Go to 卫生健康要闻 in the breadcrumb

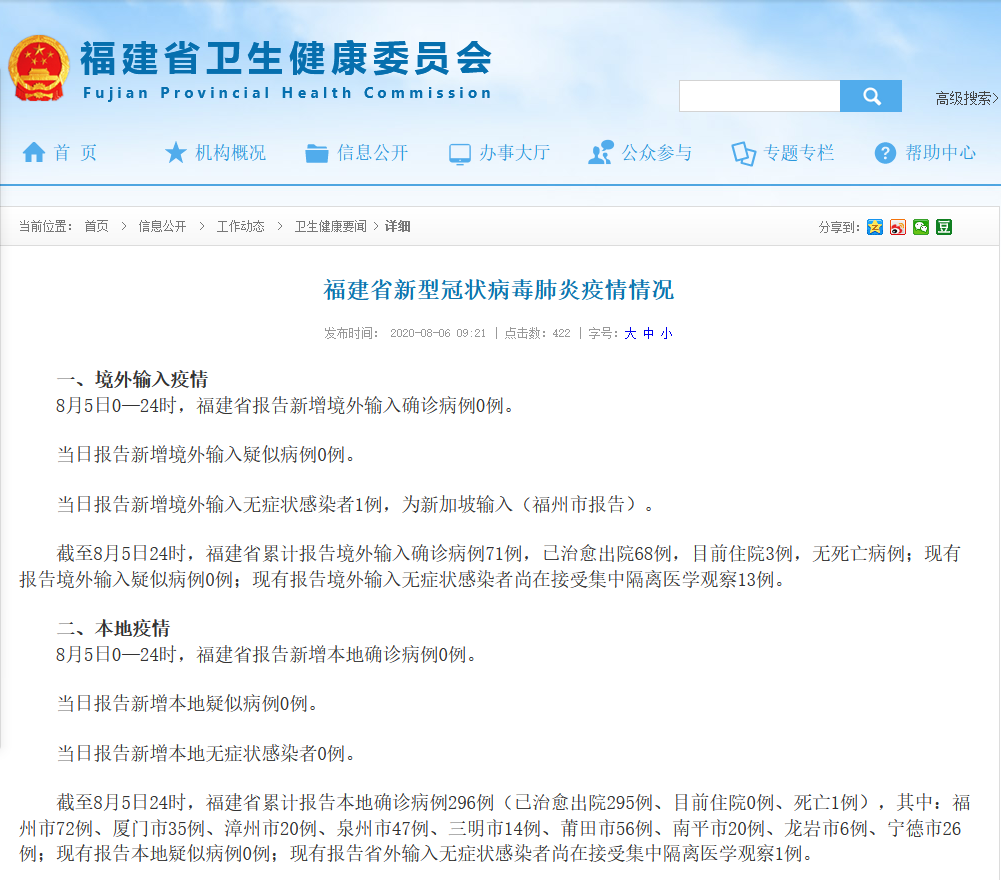330,227
